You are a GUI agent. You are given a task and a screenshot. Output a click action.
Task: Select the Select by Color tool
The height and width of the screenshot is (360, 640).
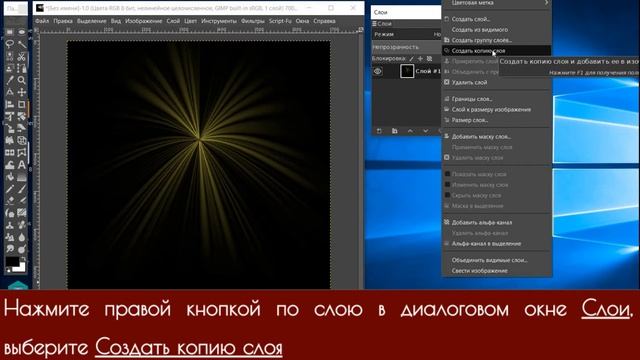10,56
